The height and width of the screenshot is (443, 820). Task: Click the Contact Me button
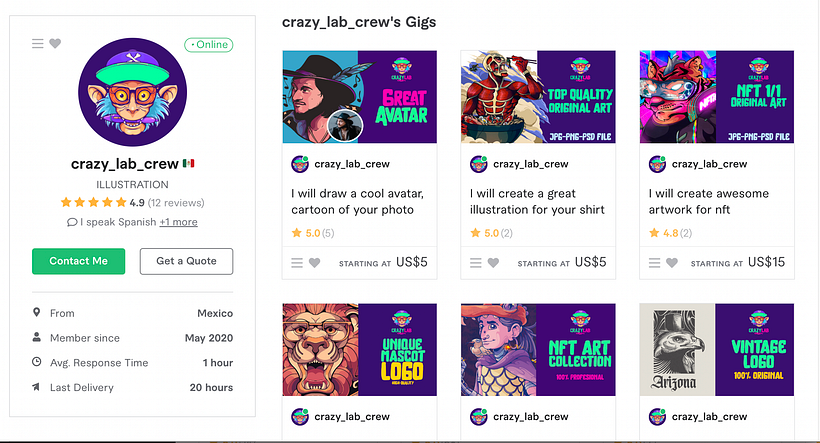tap(78, 261)
